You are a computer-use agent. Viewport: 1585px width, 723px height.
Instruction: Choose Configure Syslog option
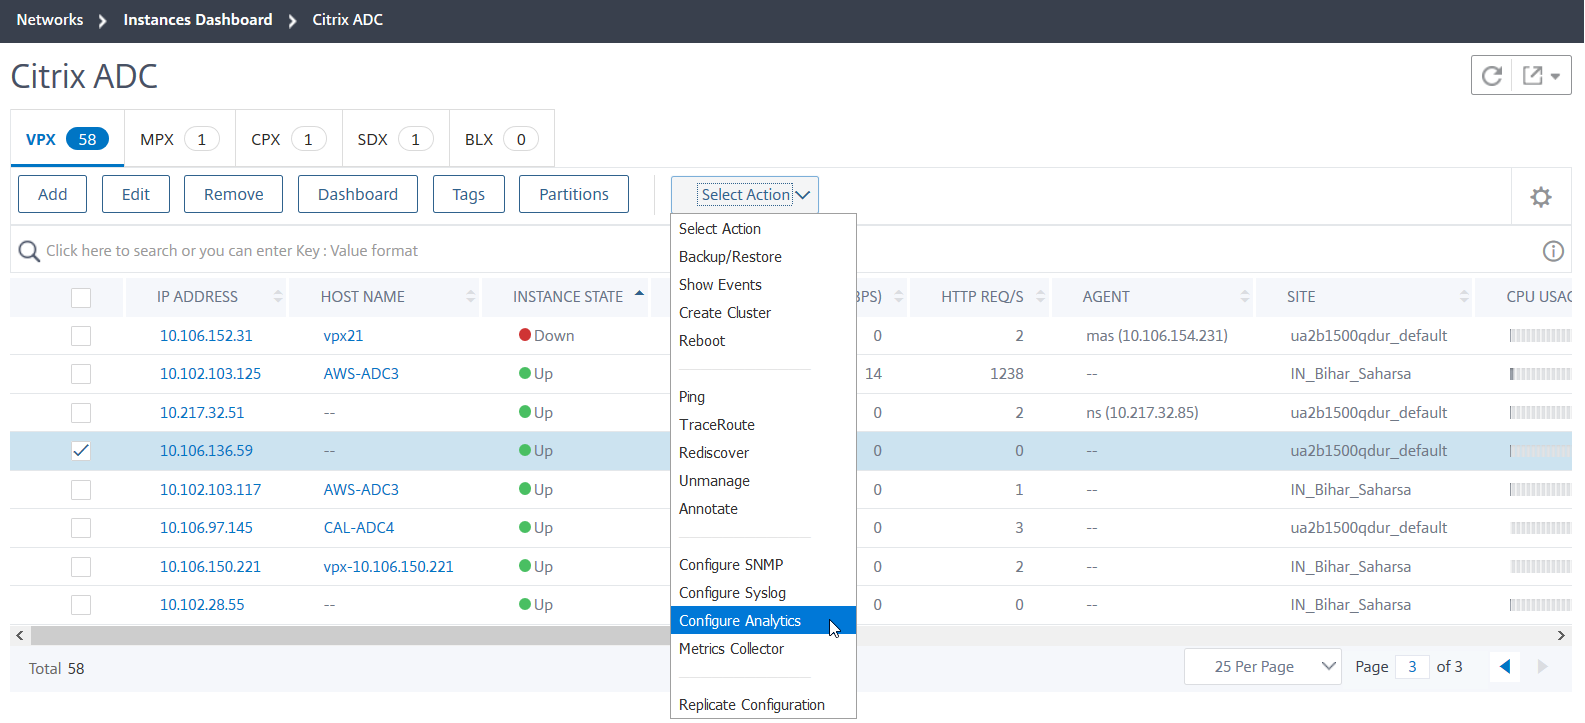tap(763, 593)
